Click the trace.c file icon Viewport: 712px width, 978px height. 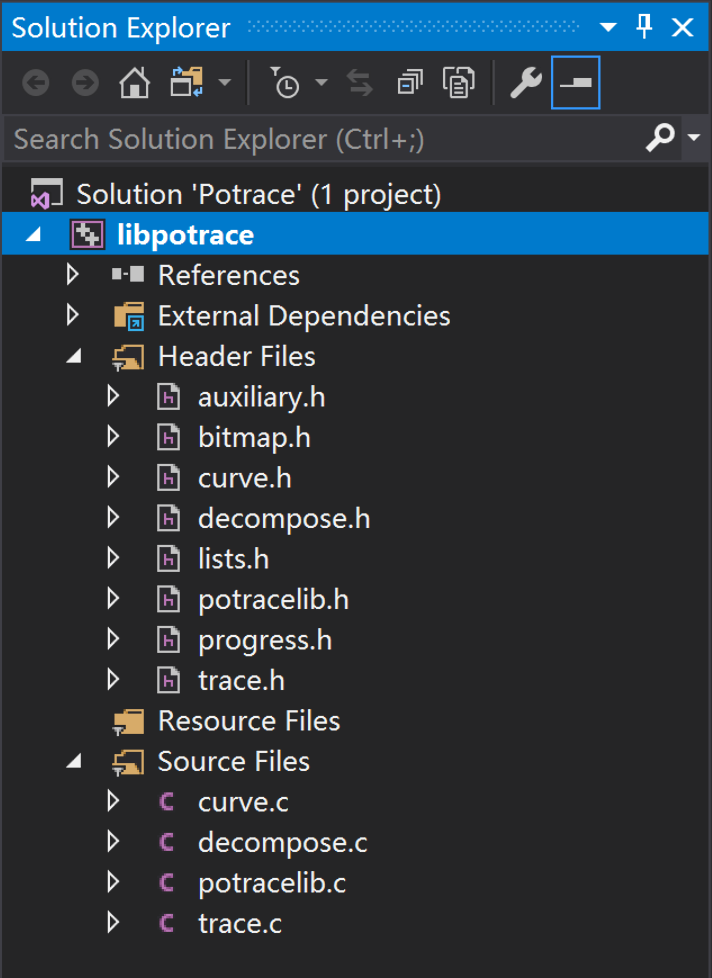167,923
